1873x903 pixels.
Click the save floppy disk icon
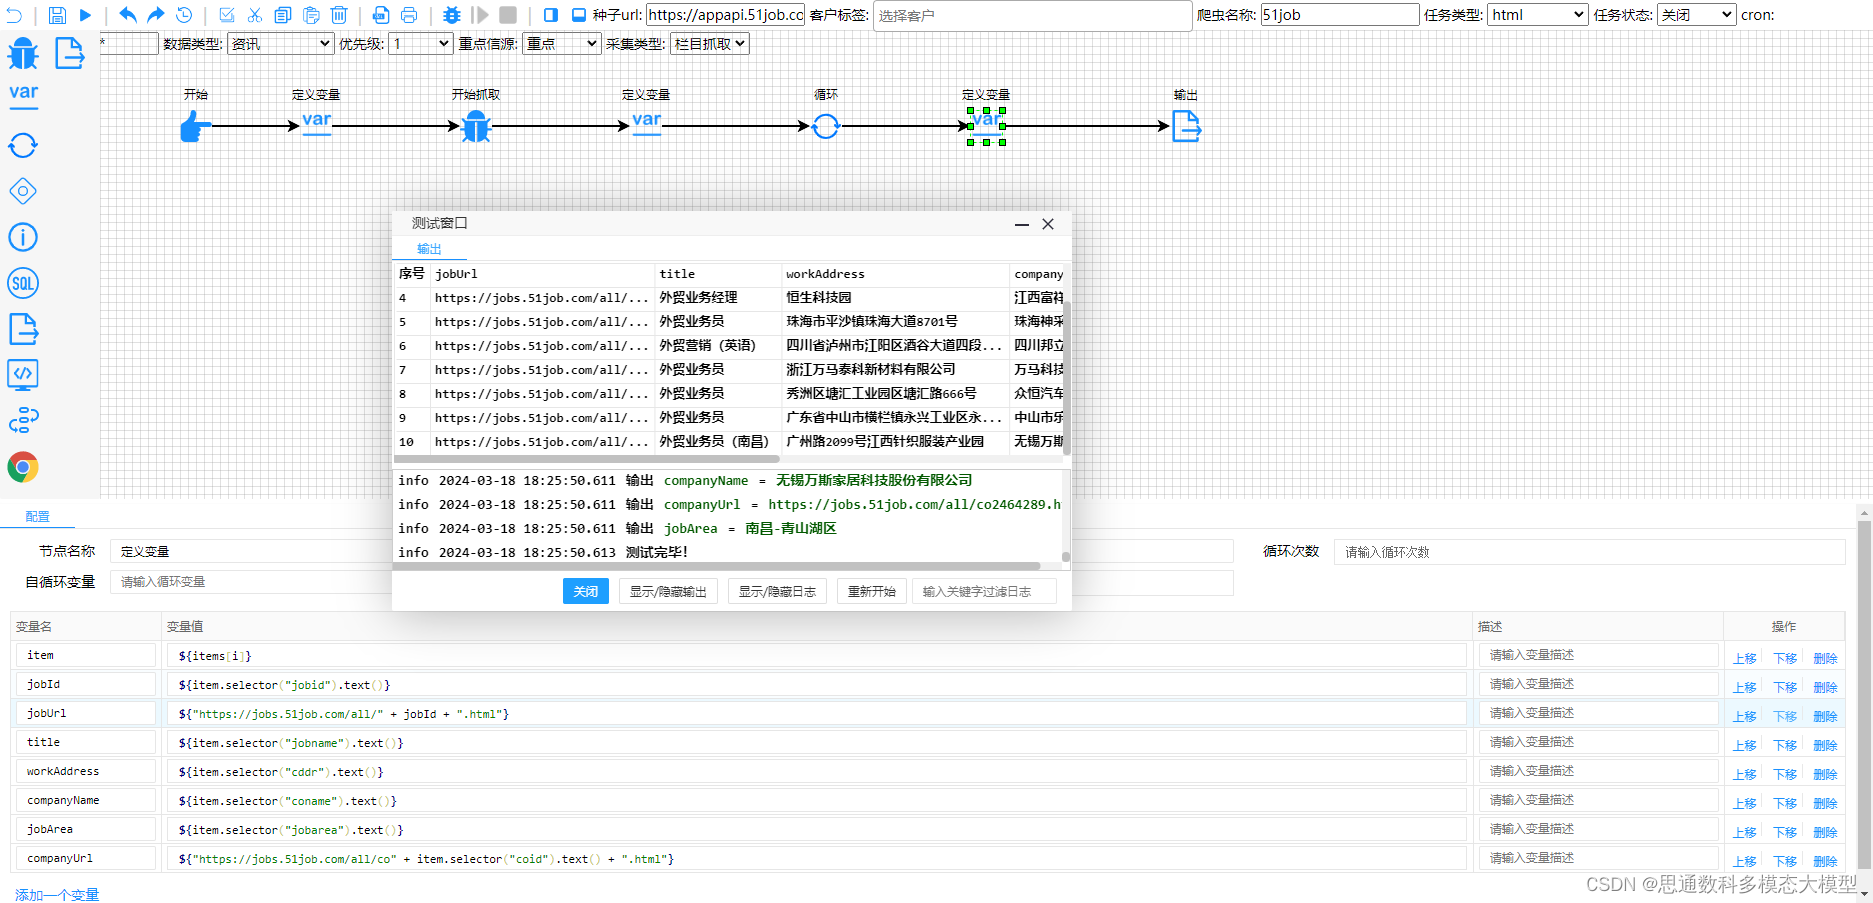pyautogui.click(x=57, y=15)
